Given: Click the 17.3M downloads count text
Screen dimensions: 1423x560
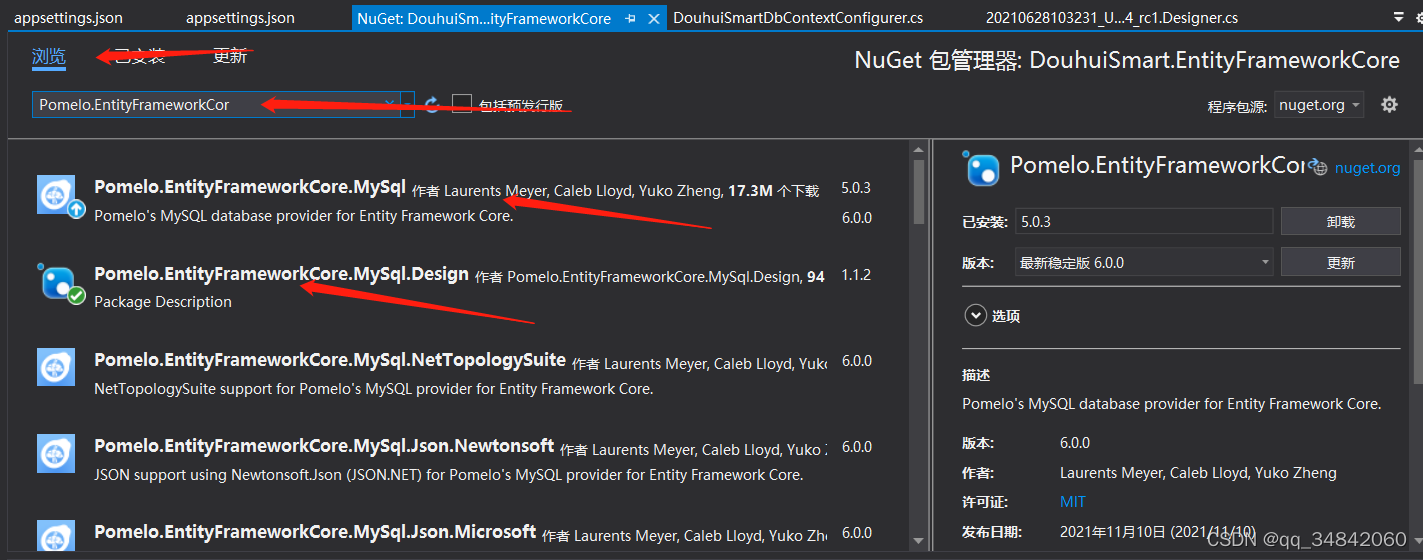Looking at the screenshot, I should pyautogui.click(x=750, y=190).
